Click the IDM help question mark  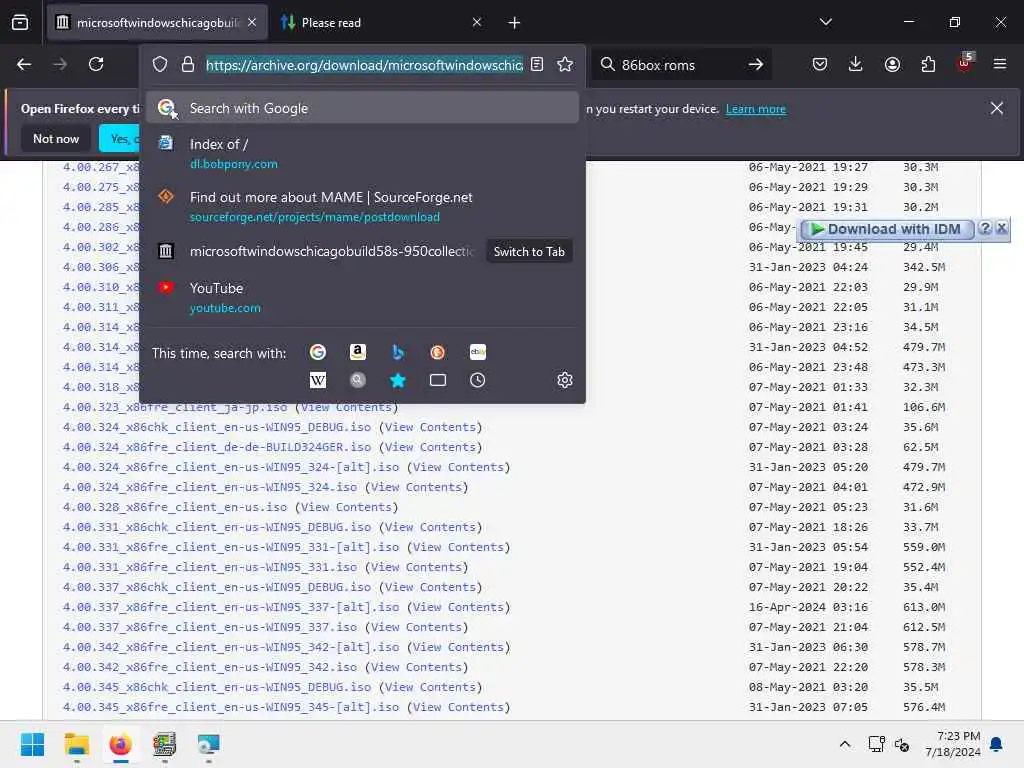click(985, 228)
